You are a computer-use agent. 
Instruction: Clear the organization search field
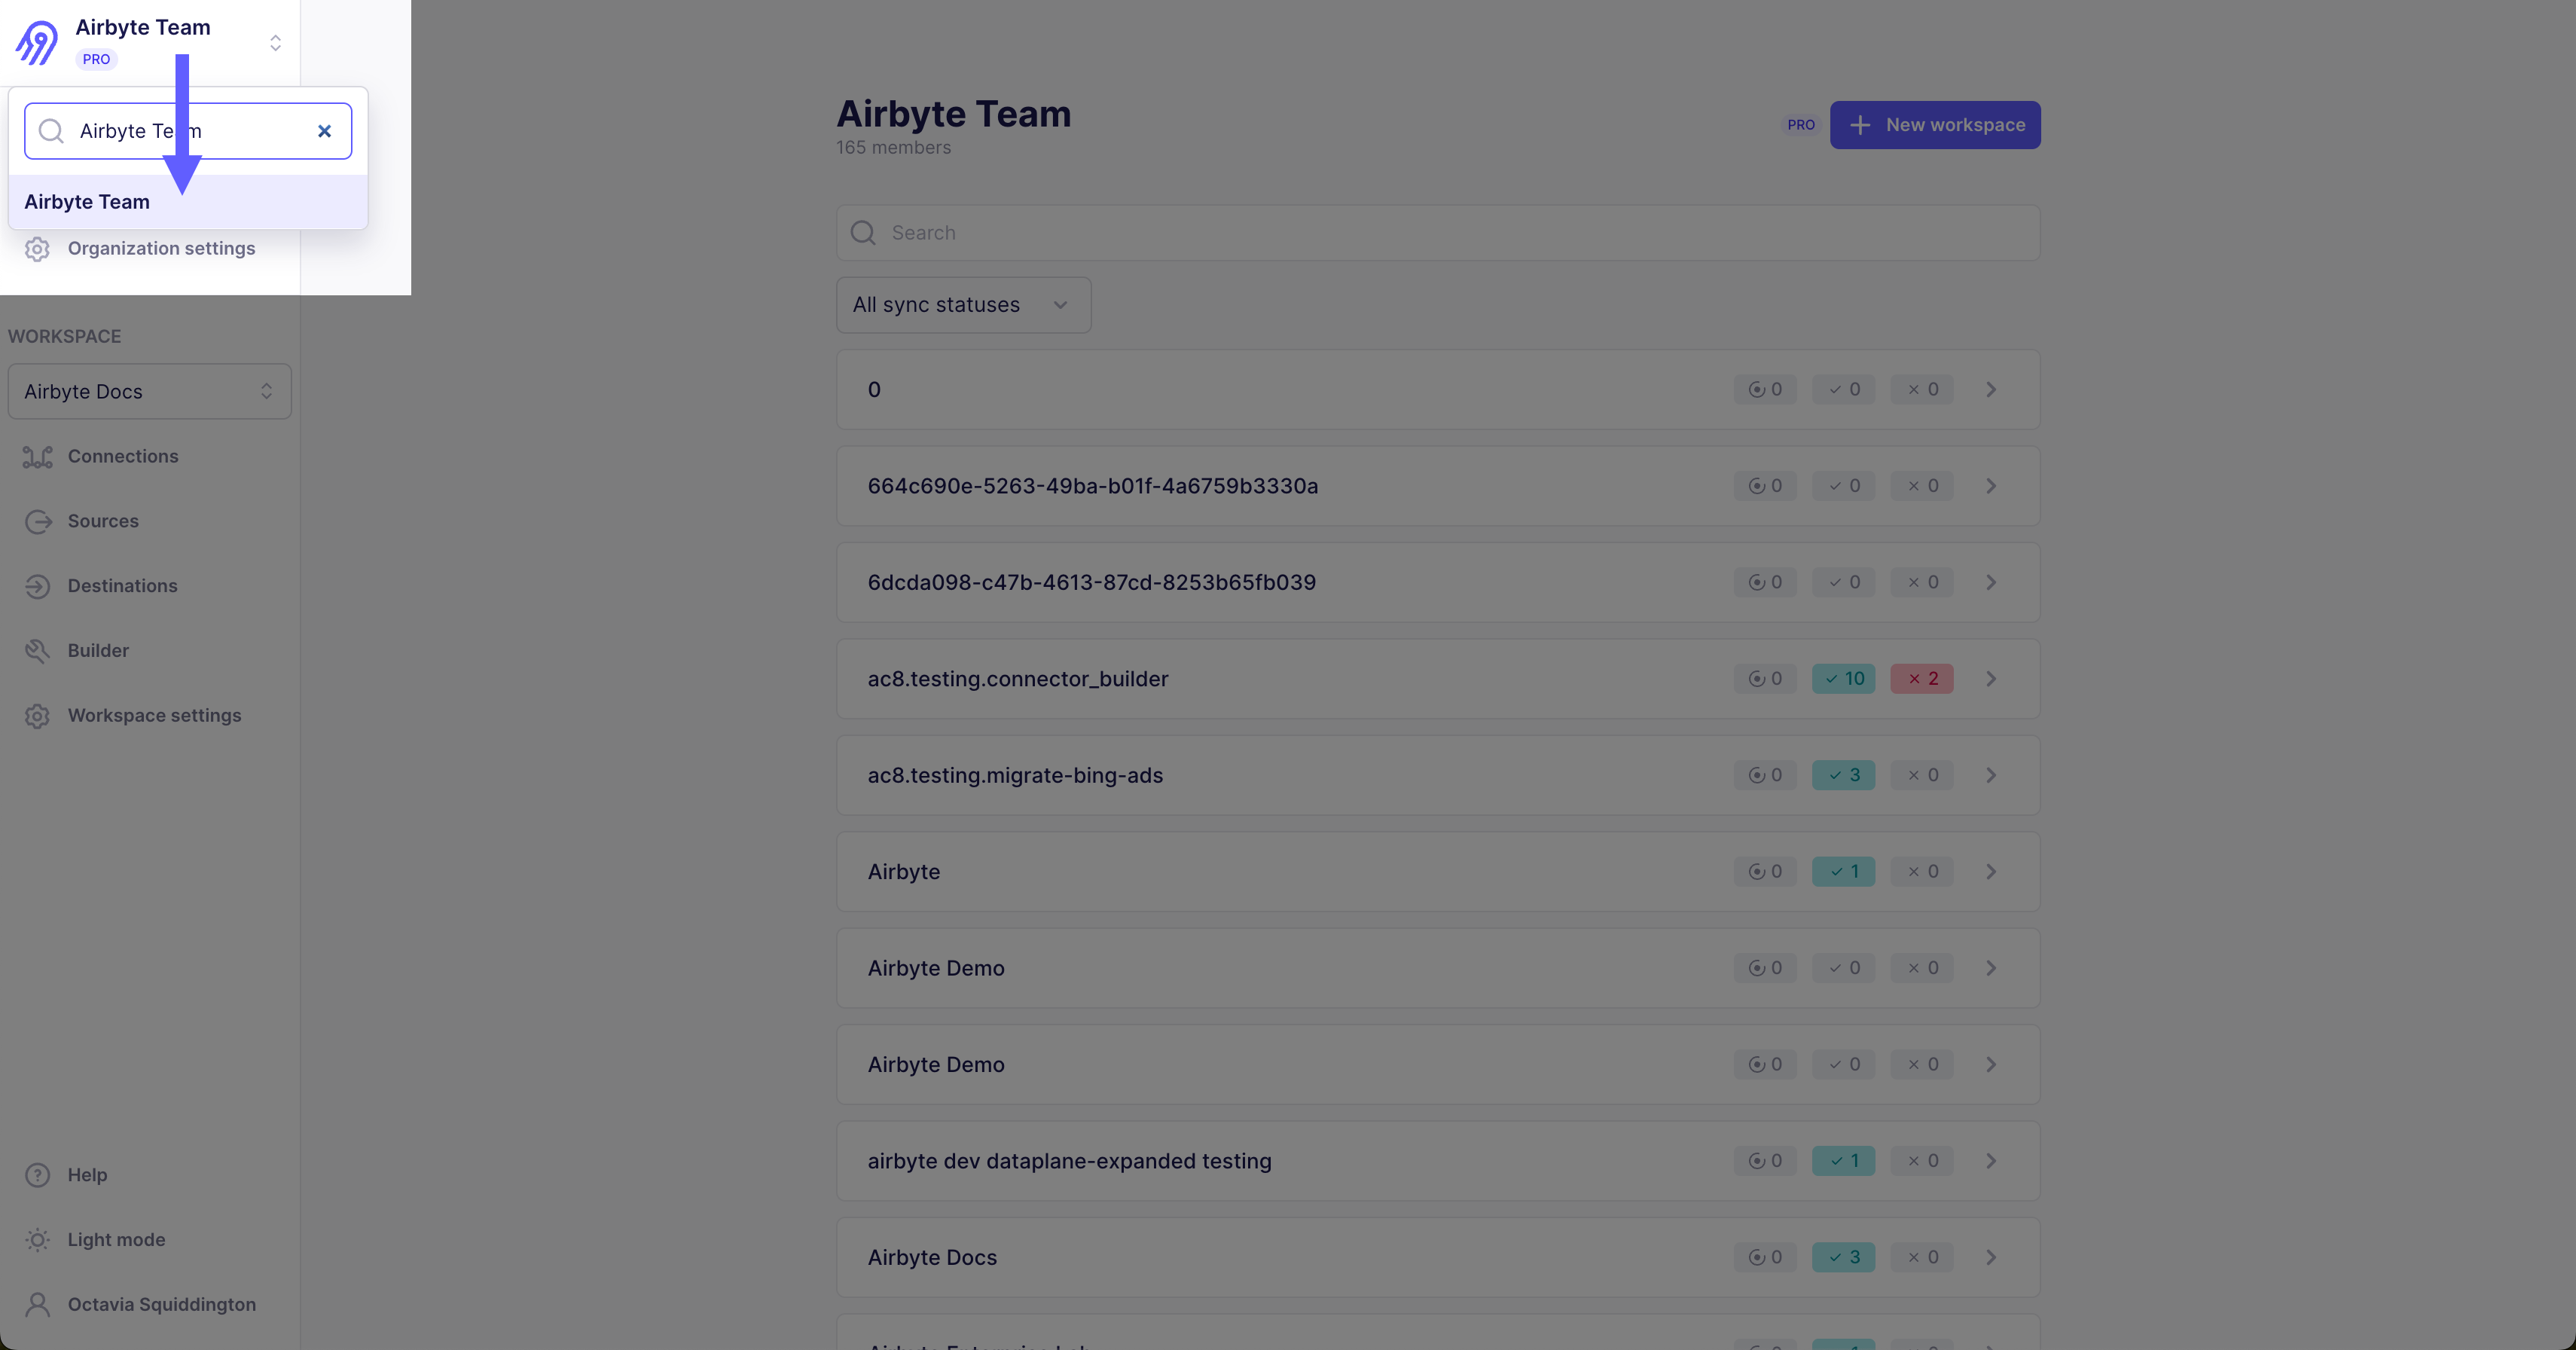pyautogui.click(x=324, y=131)
